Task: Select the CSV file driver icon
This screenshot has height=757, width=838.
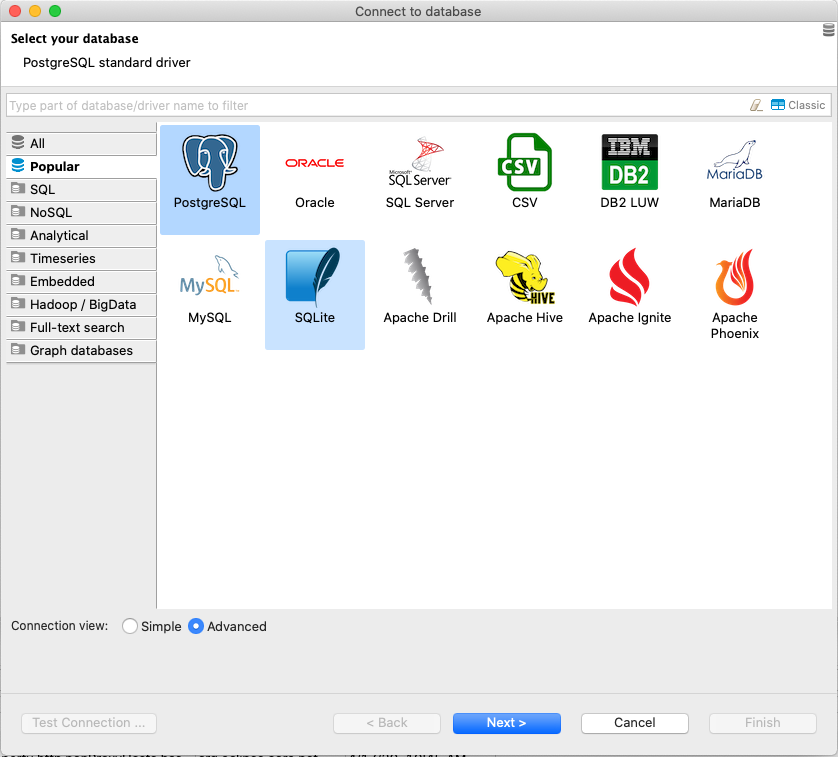Action: tap(524, 163)
